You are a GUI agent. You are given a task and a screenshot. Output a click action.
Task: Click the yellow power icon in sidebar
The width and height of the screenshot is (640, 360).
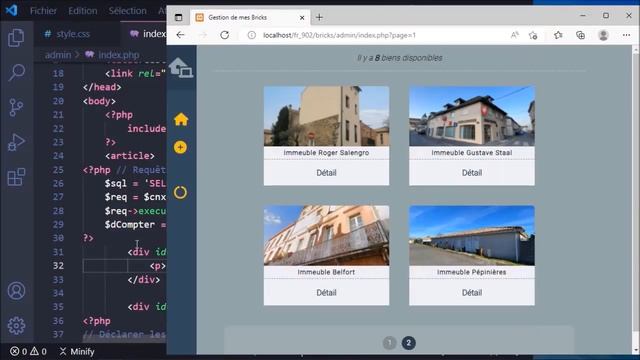pos(180,192)
